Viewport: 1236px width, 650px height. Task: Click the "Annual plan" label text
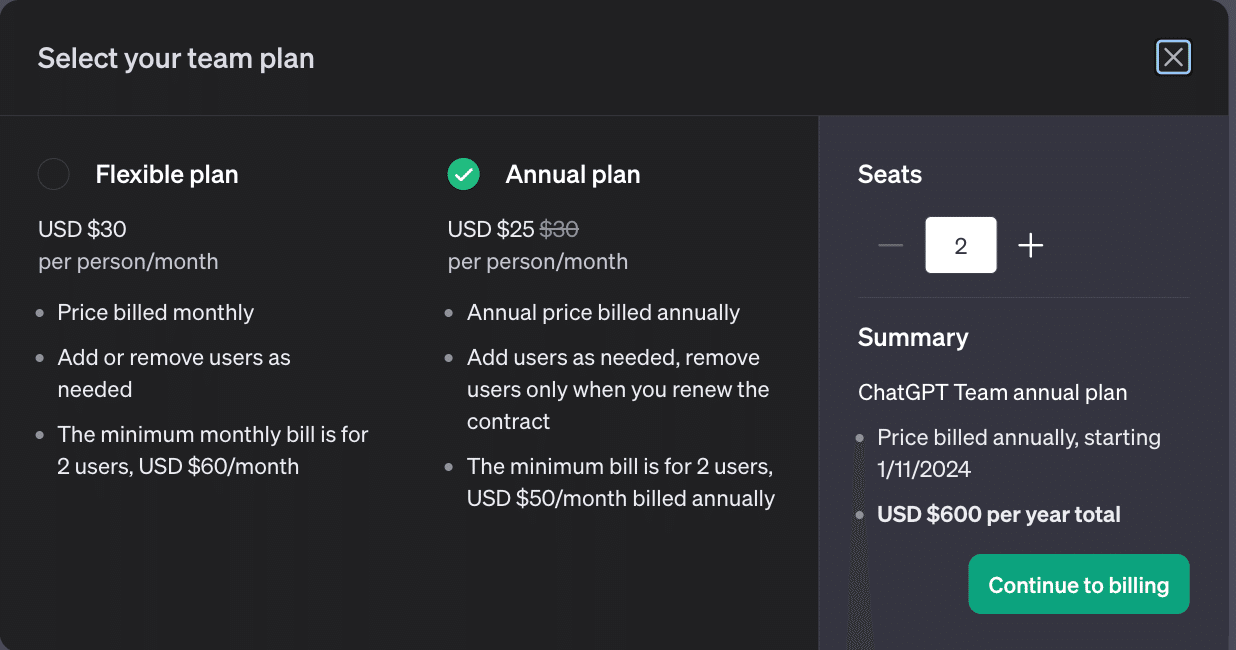[x=573, y=174]
